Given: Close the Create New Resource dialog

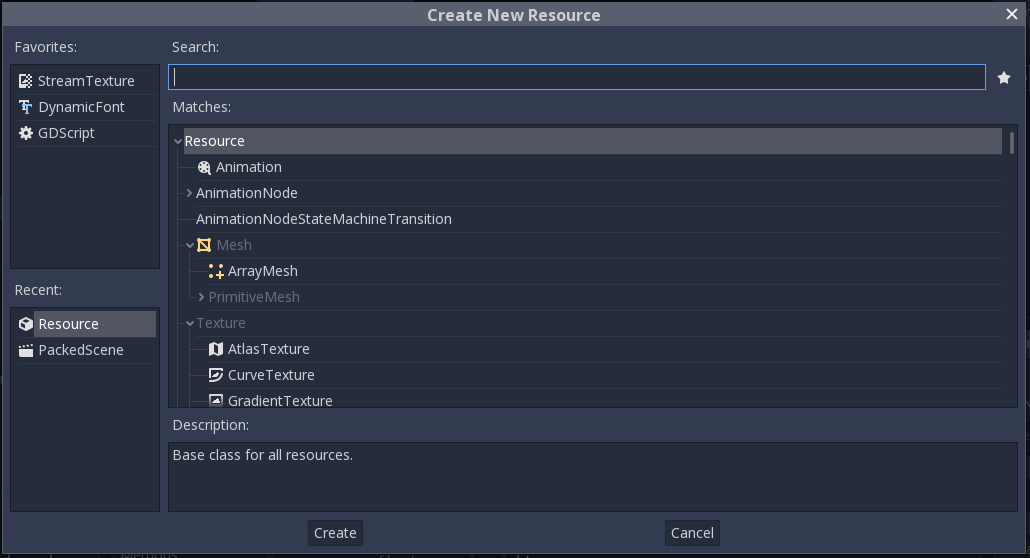Looking at the screenshot, I should click(x=1012, y=14).
